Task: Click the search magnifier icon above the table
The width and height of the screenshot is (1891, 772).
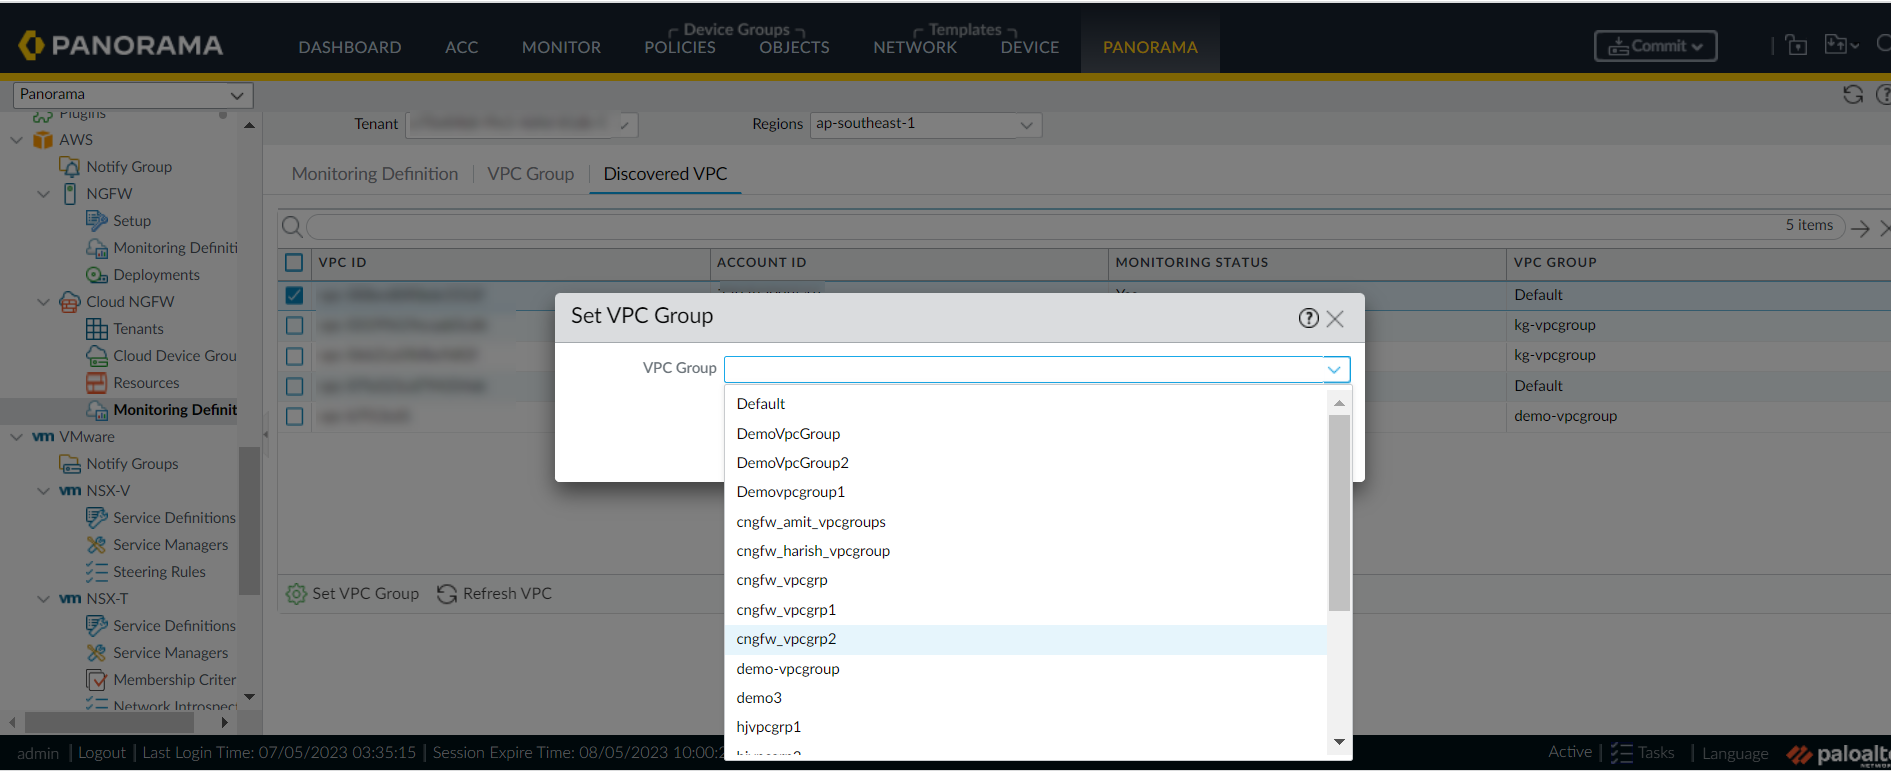Action: click(x=291, y=227)
